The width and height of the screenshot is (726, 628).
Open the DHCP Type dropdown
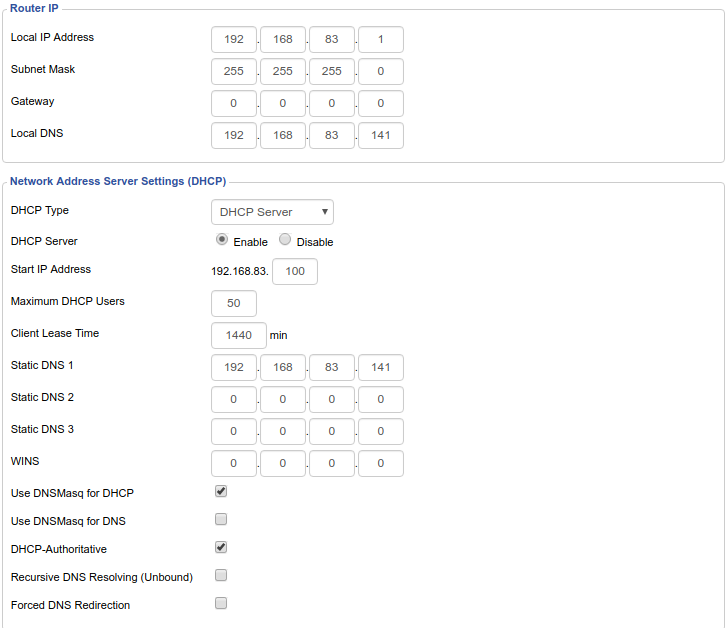tap(272, 212)
